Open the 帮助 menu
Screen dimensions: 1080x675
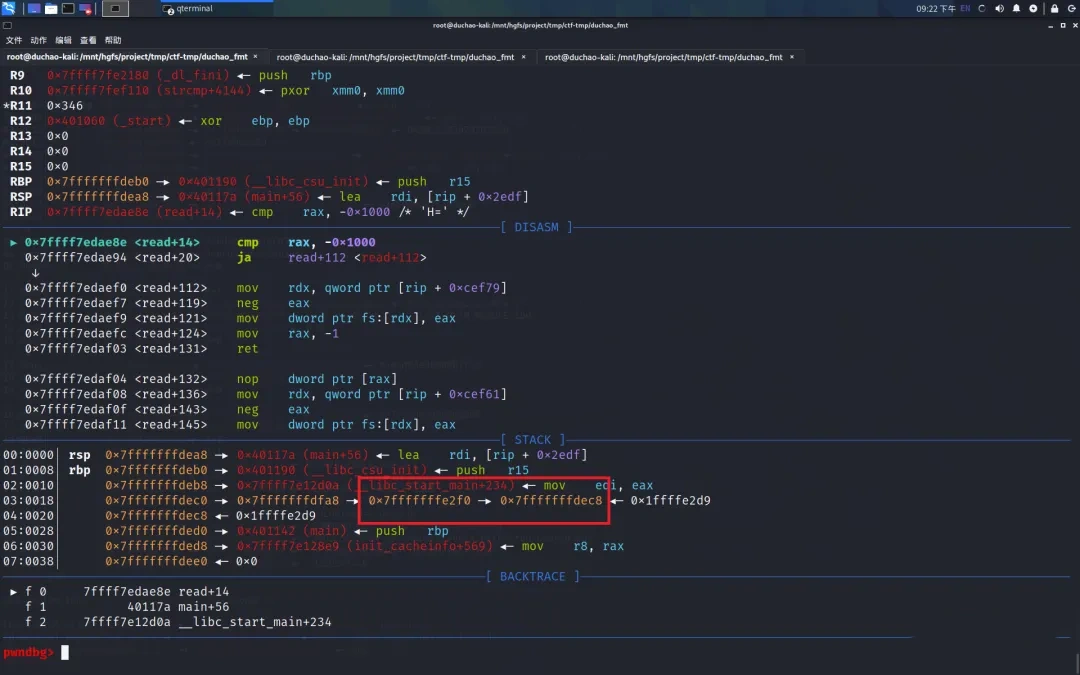coord(113,40)
